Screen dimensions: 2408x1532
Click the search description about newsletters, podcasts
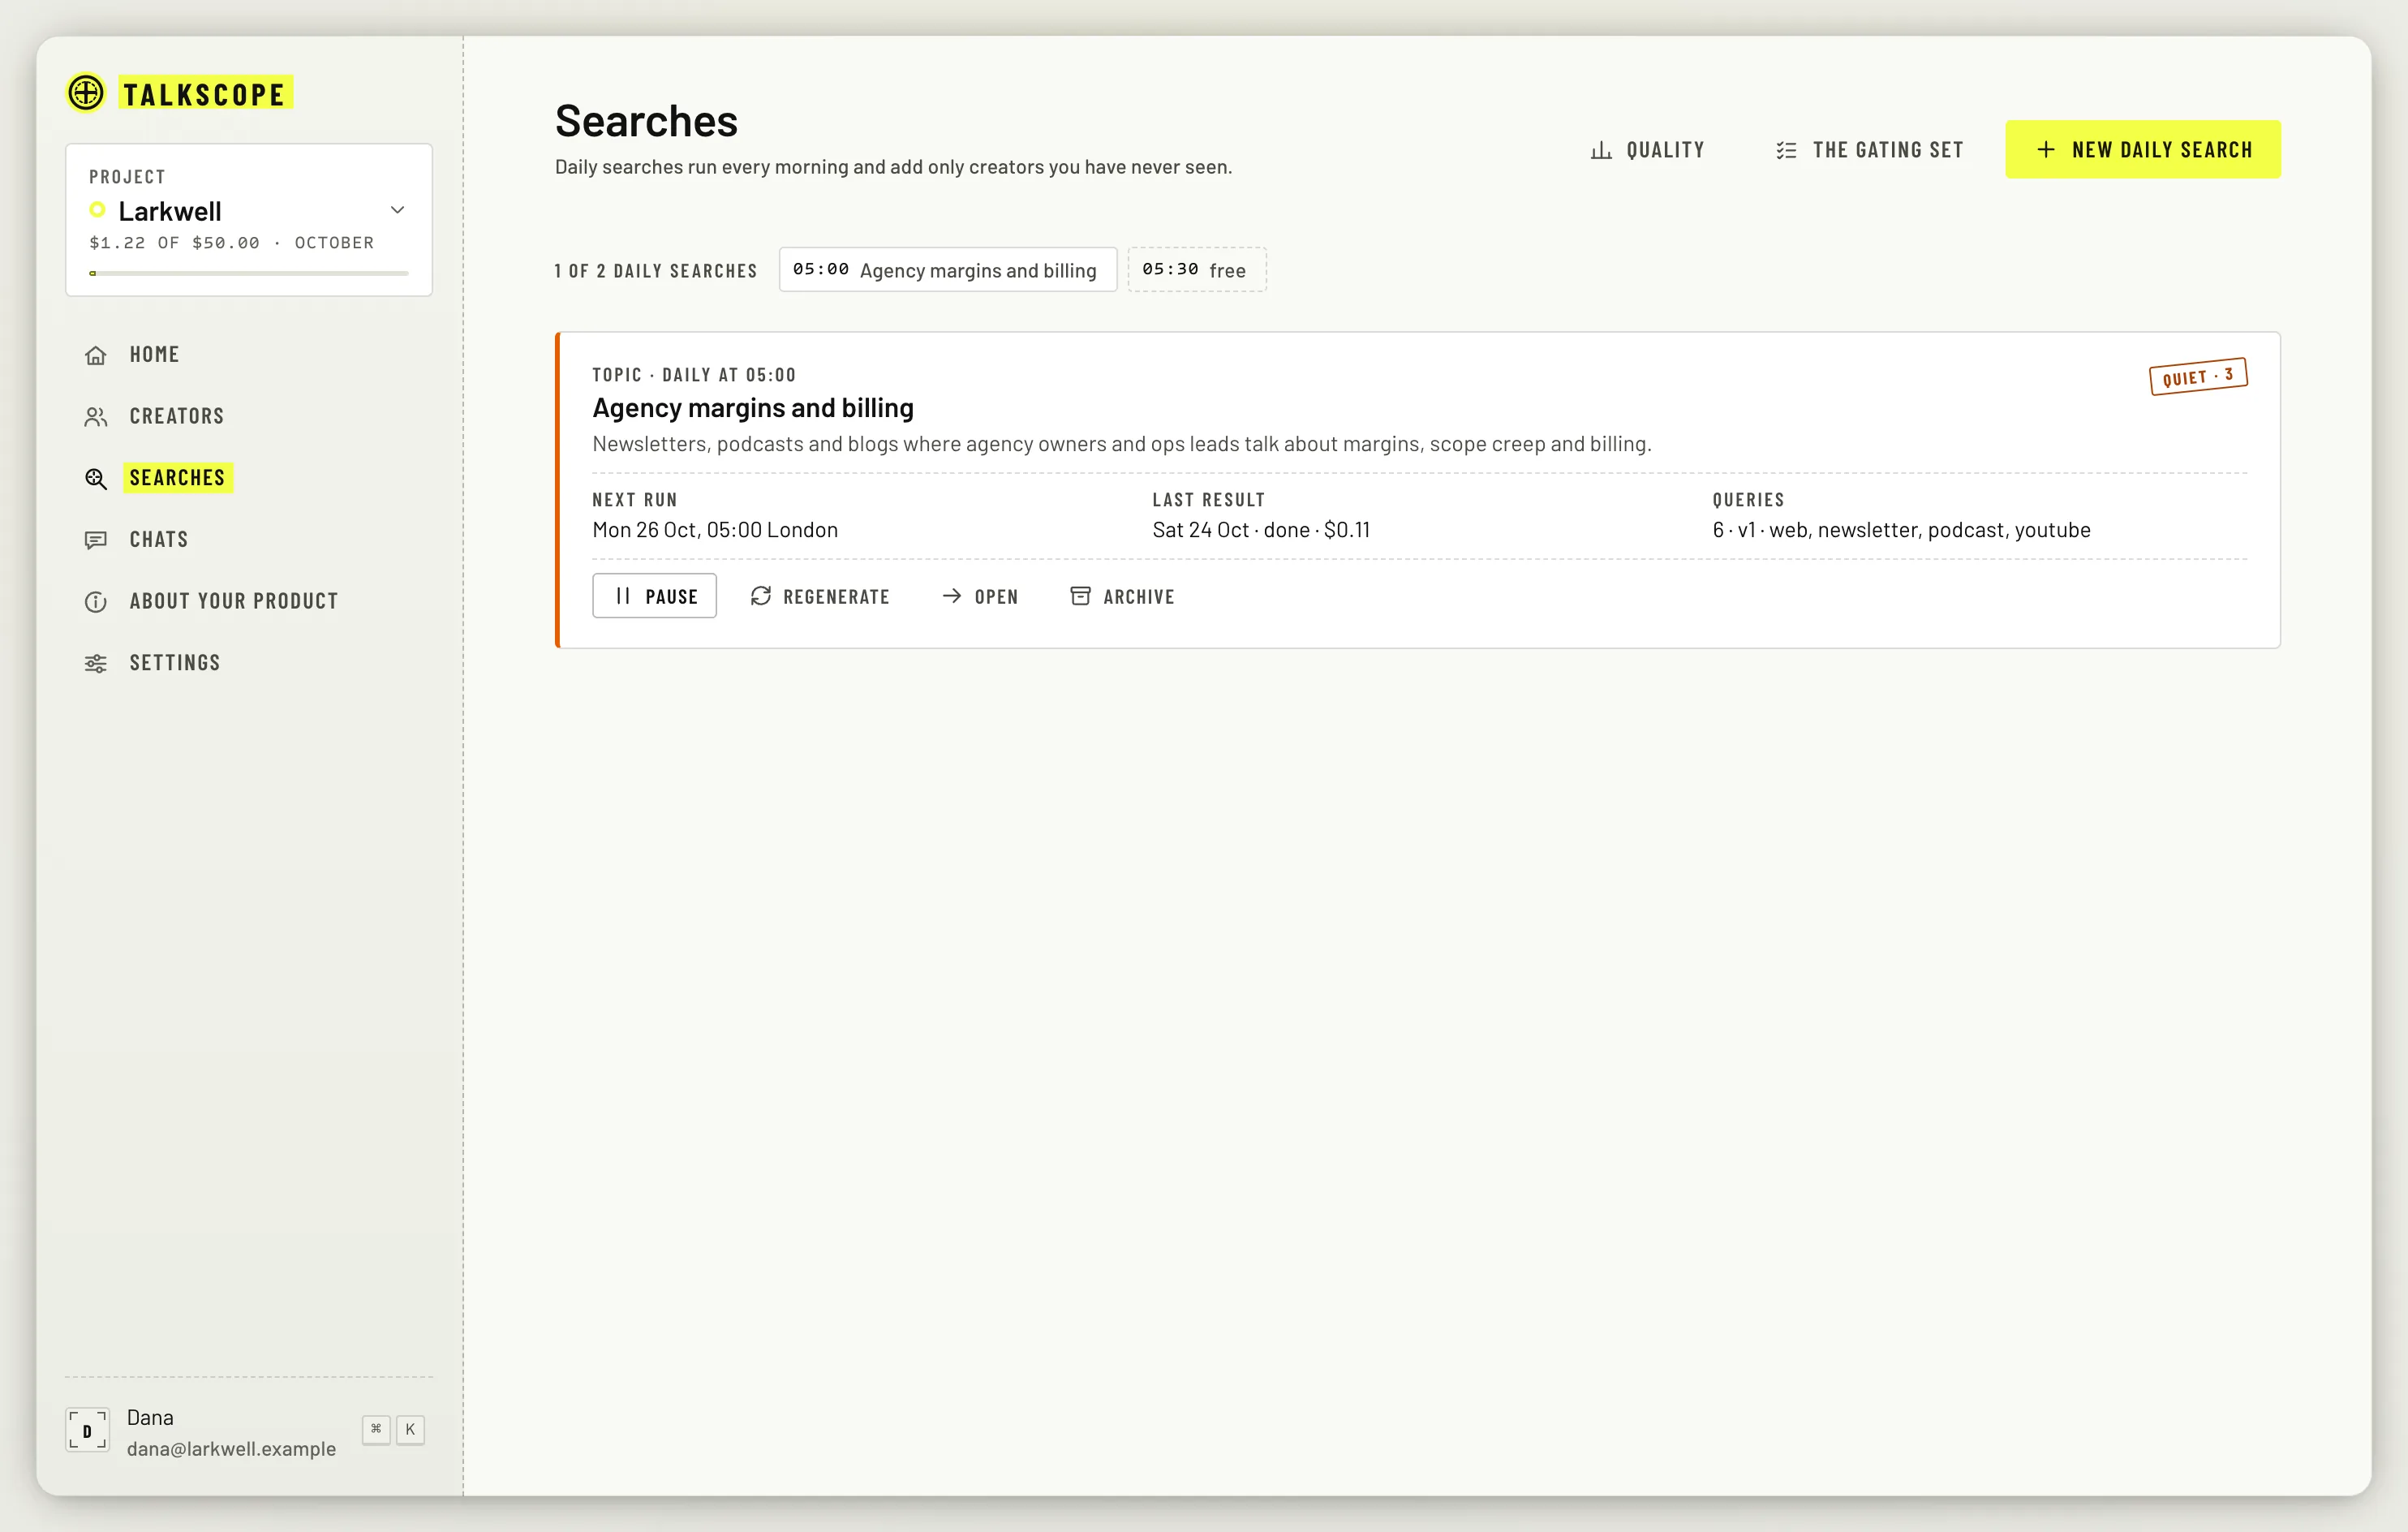tap(1122, 444)
